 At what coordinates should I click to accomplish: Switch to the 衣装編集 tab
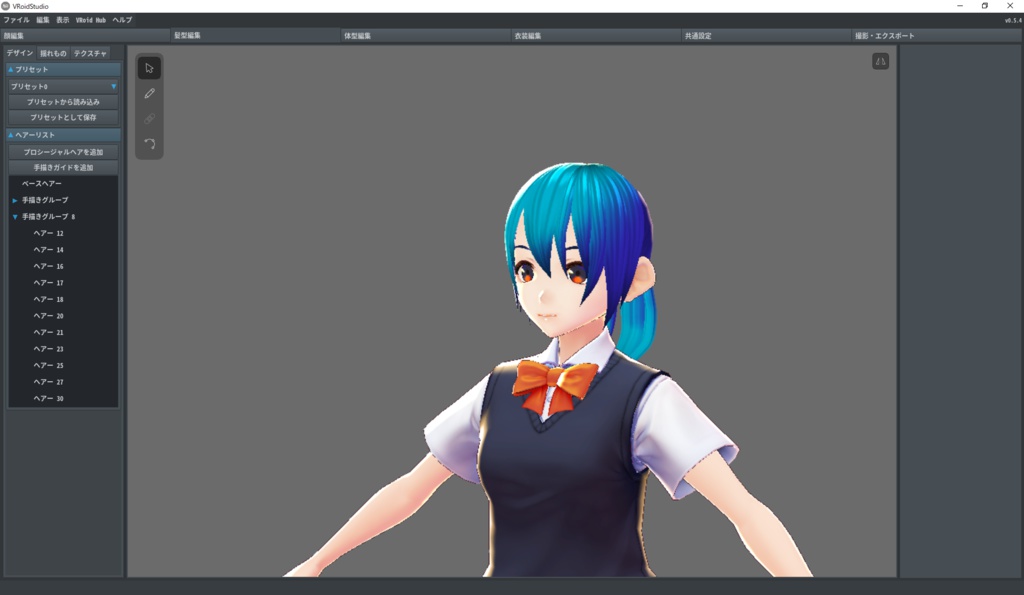pyautogui.click(x=597, y=36)
